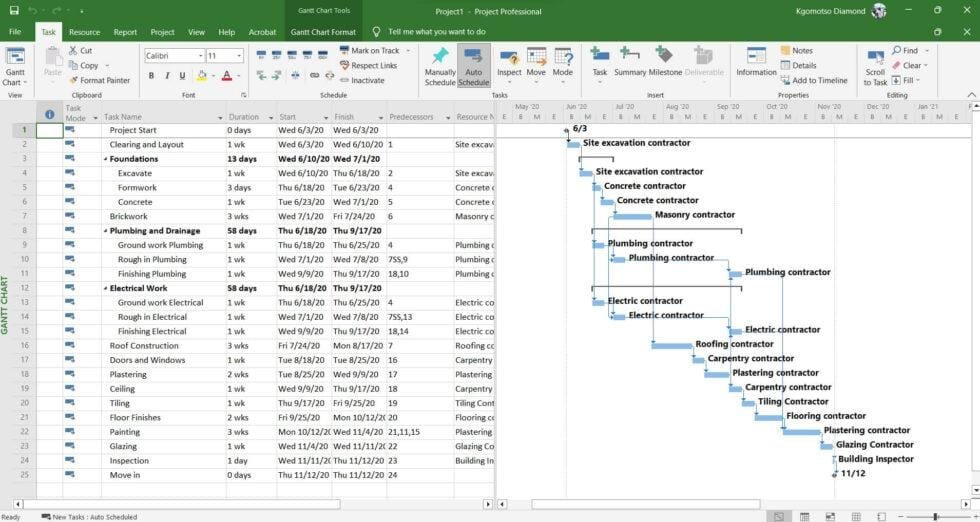
Task: Open task Notes
Action: point(797,51)
